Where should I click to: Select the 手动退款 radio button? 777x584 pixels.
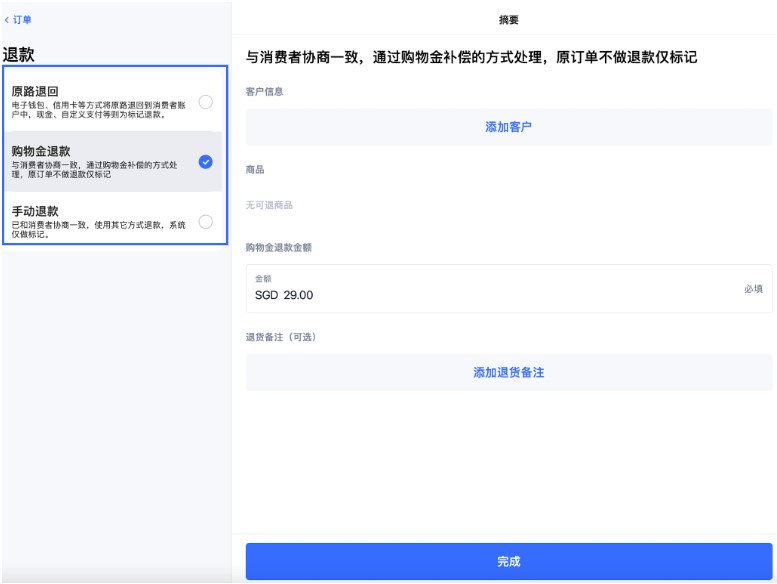205,222
